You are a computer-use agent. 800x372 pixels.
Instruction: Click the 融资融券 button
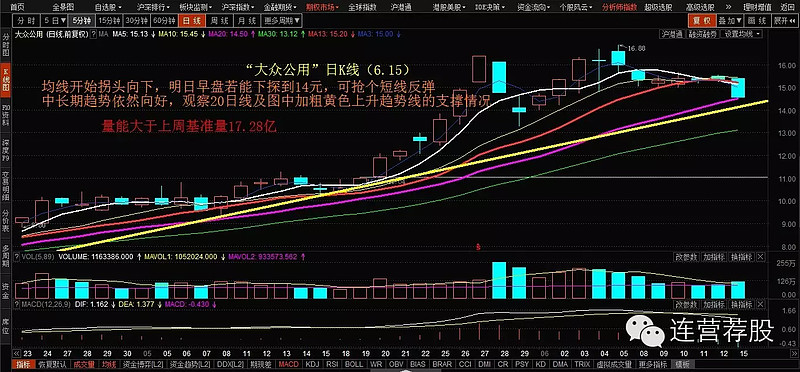tap(704, 34)
